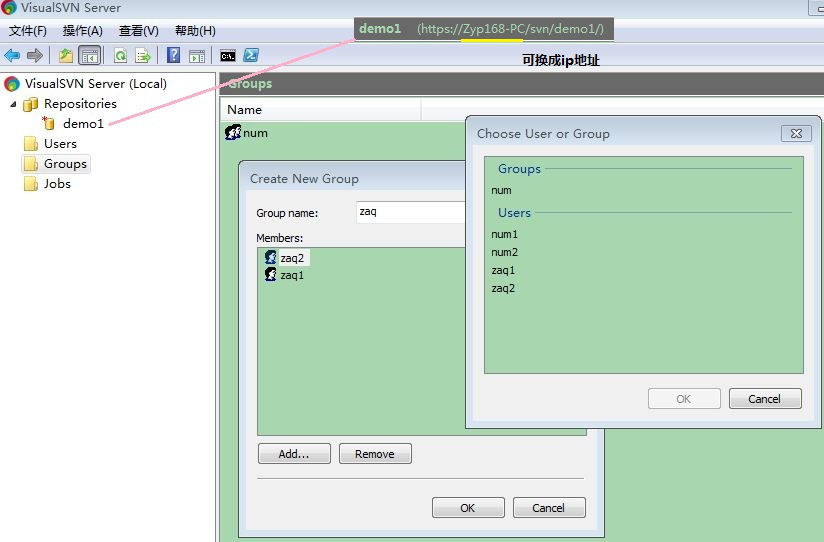Select user num1 in Choose User dialog

(504, 234)
